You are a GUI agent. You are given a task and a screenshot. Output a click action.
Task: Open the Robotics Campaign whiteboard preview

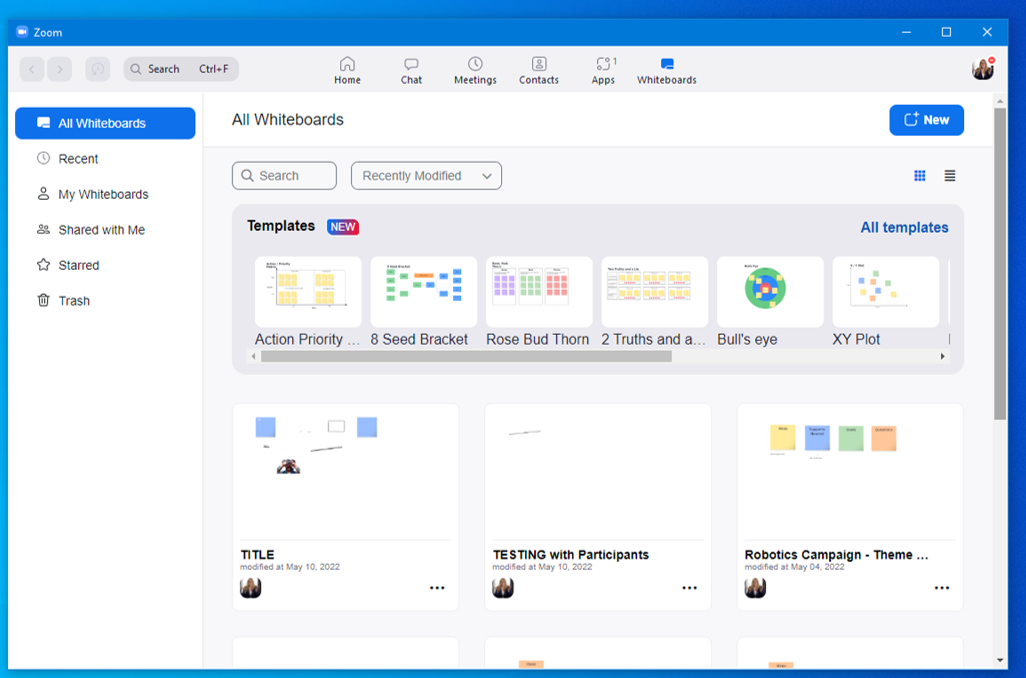[850, 473]
